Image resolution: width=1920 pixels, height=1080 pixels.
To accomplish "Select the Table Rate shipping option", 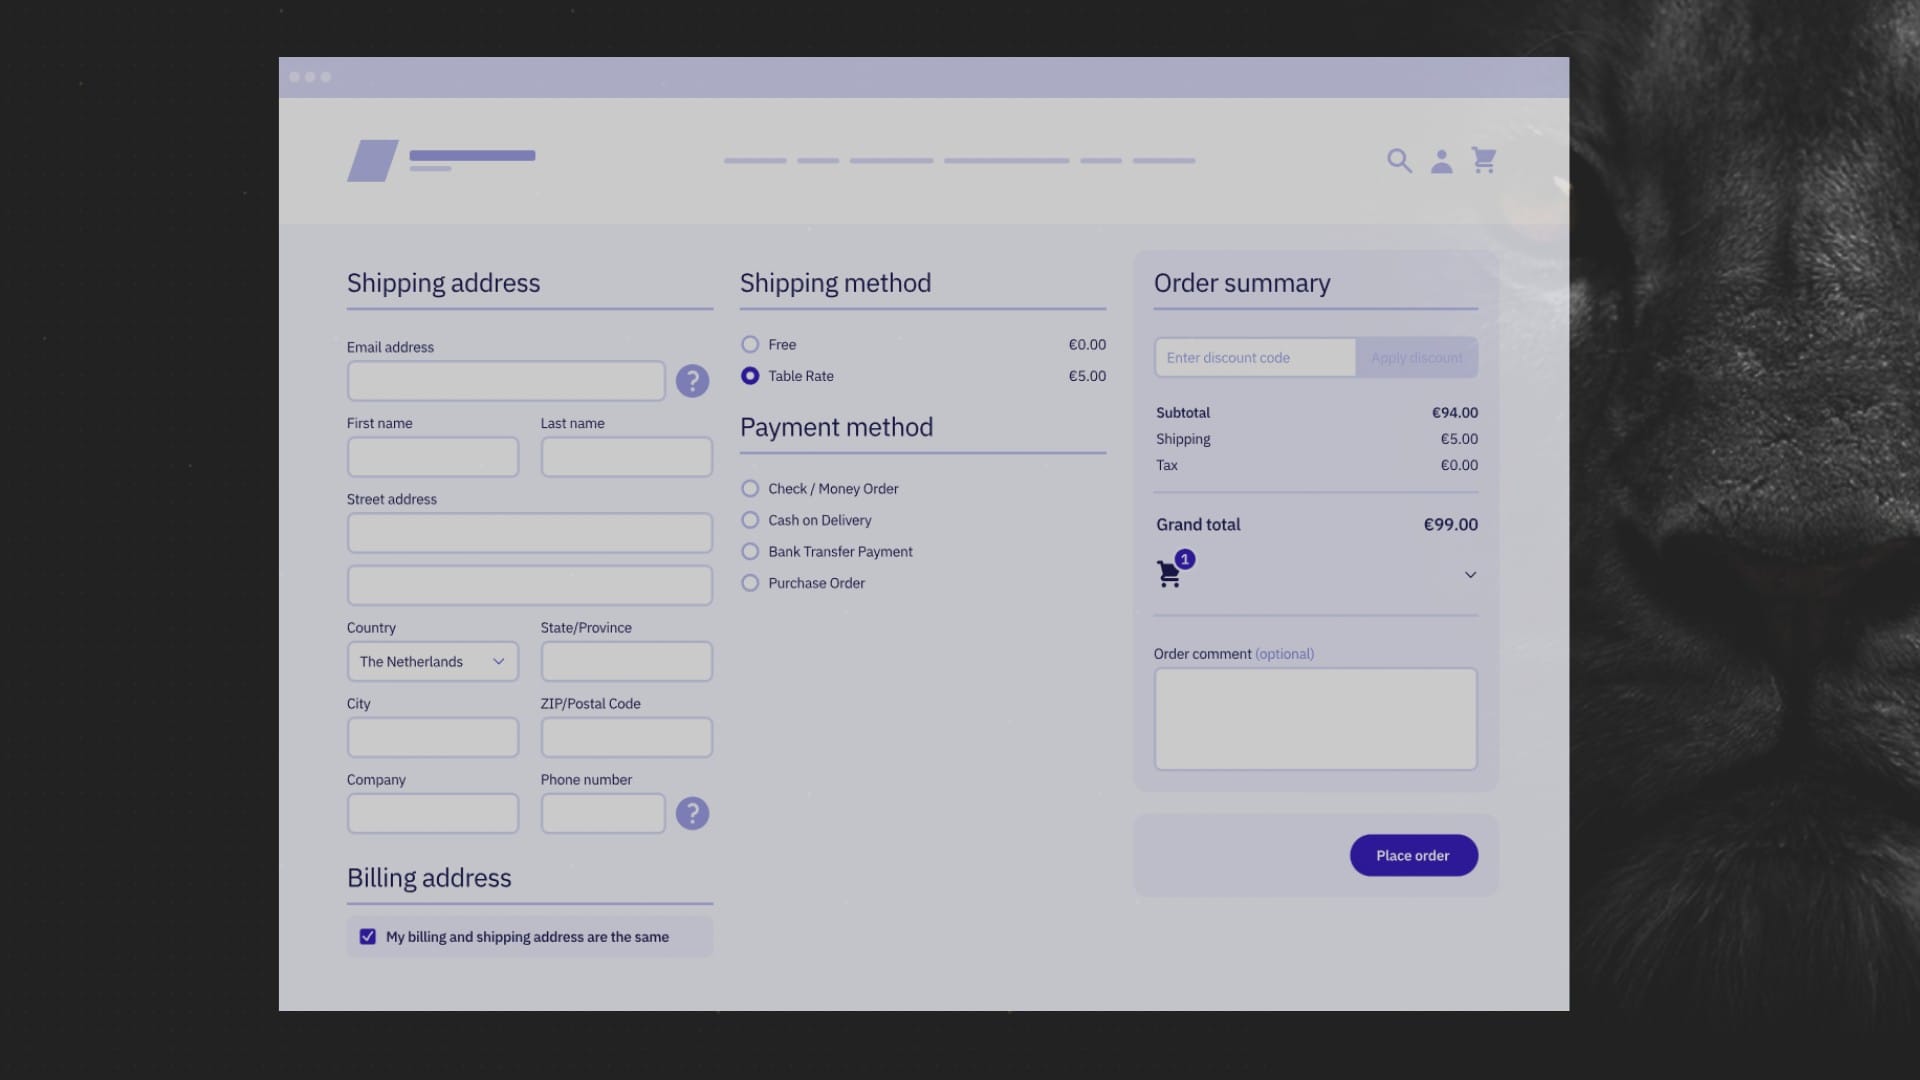I will pos(750,376).
